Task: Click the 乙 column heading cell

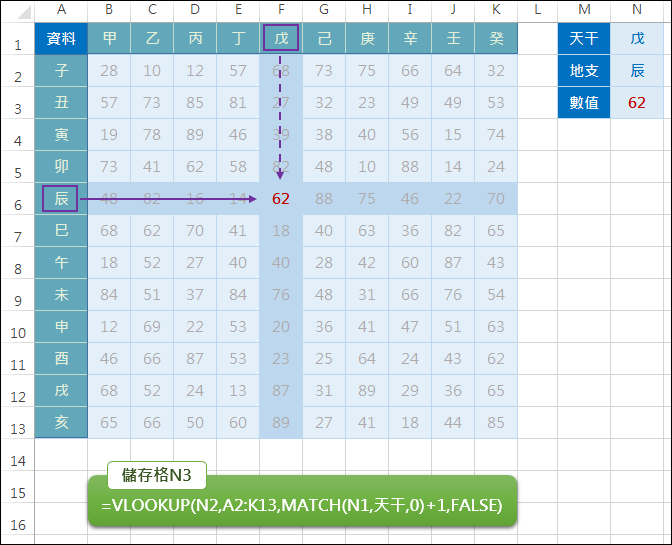Action: (152, 39)
